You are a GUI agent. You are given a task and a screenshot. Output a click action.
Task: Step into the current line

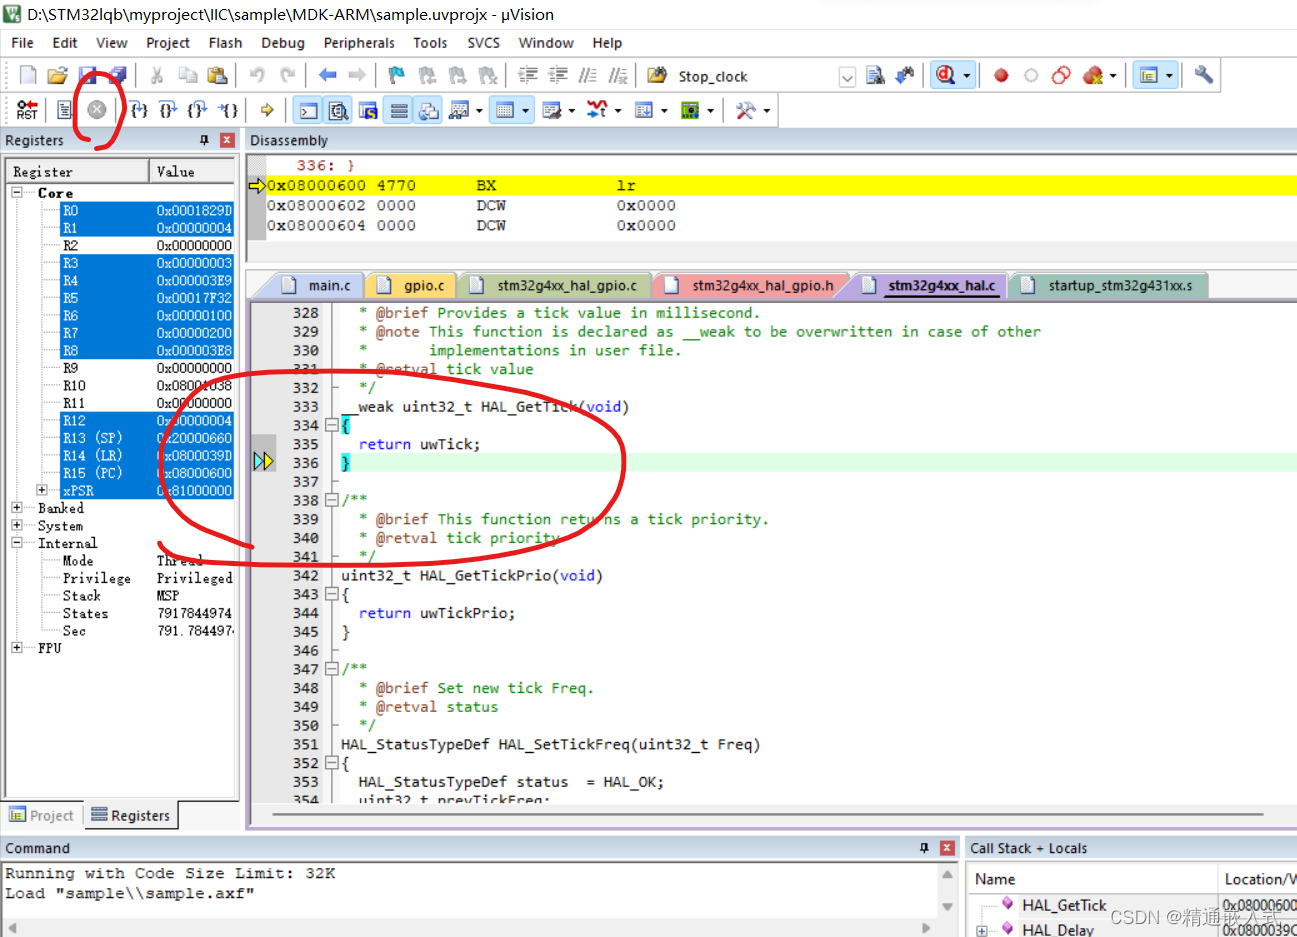click(139, 110)
